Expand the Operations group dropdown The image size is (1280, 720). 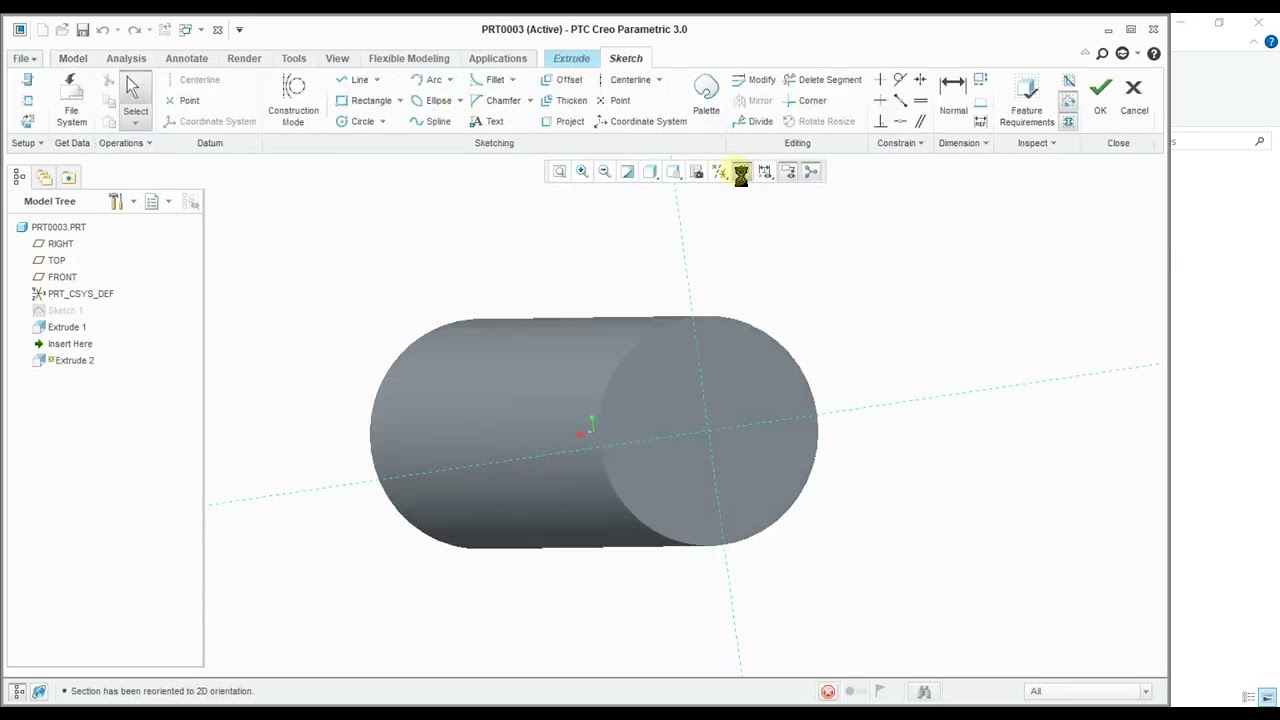125,143
